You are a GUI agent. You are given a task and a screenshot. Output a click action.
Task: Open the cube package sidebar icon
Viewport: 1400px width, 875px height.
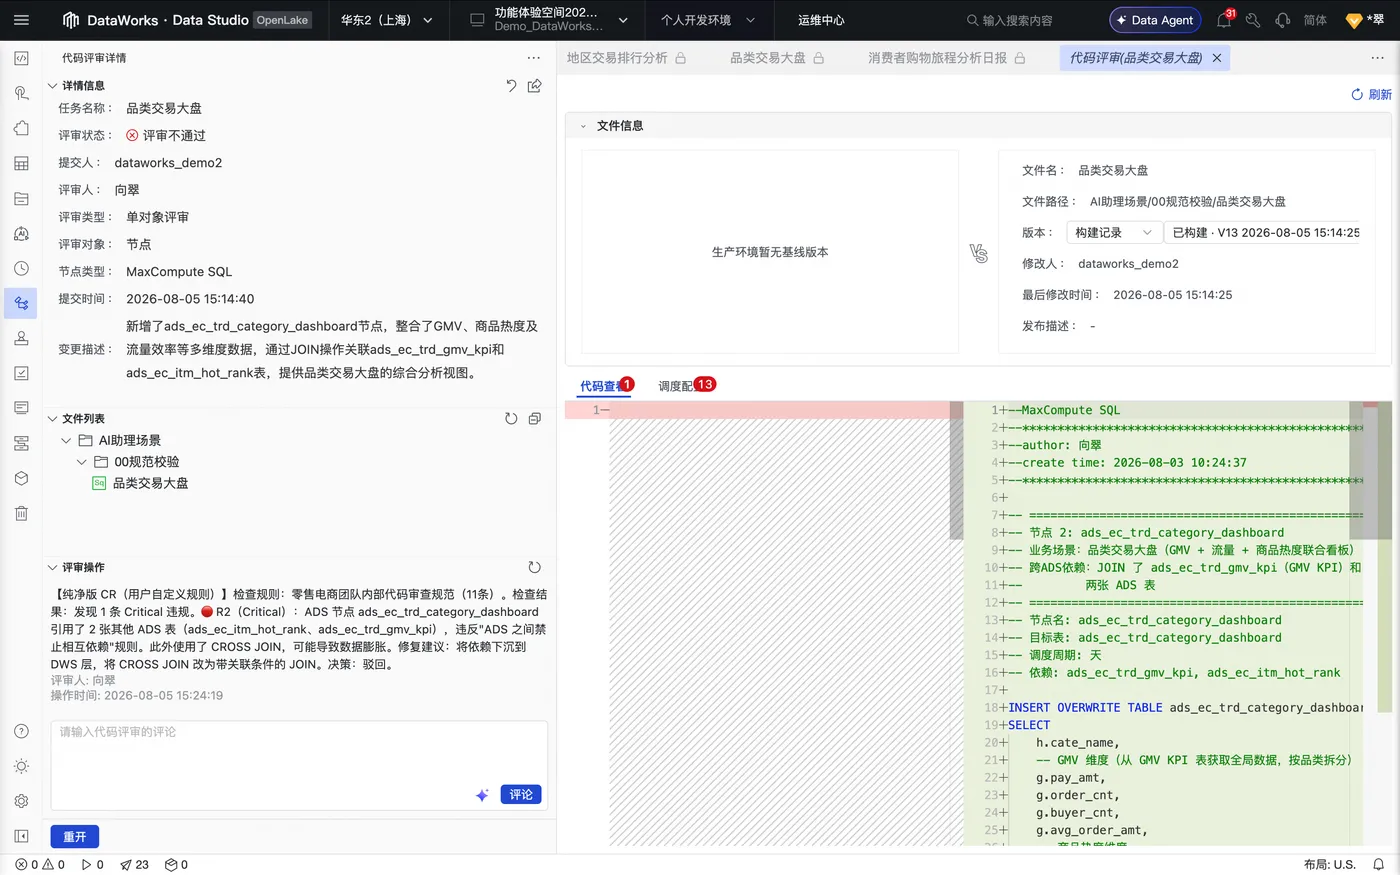[x=21, y=479]
